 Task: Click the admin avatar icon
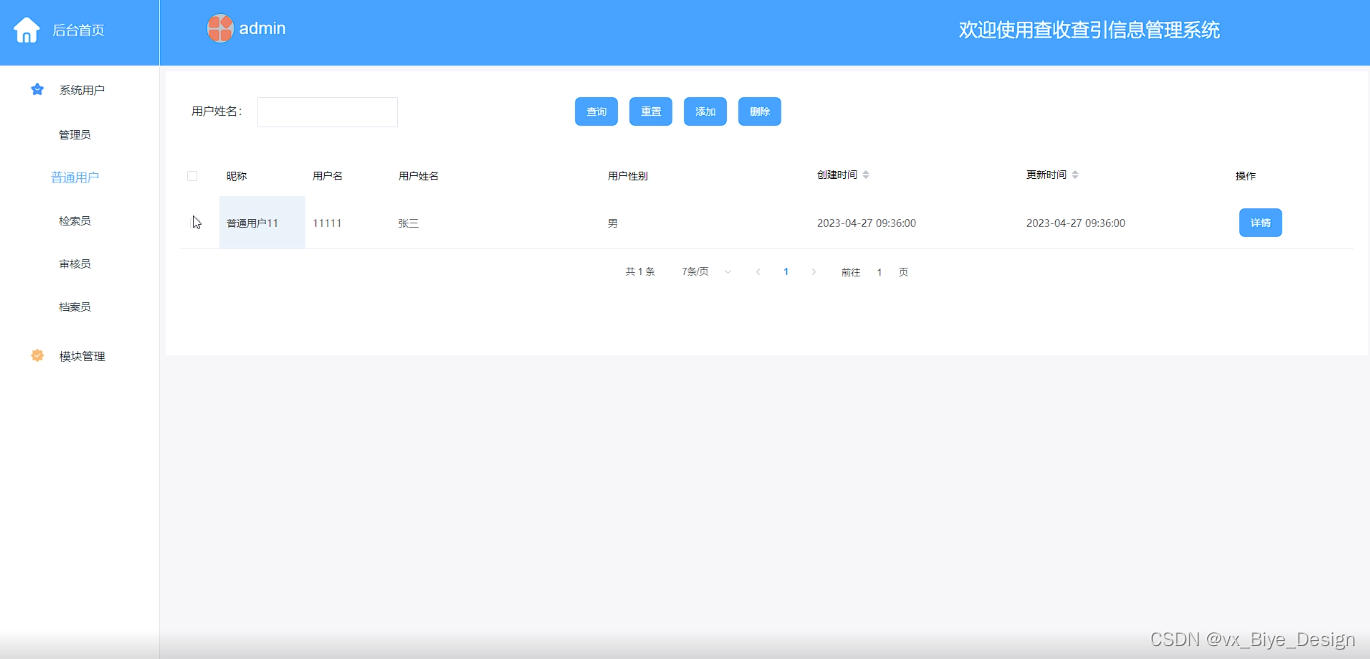pos(220,29)
